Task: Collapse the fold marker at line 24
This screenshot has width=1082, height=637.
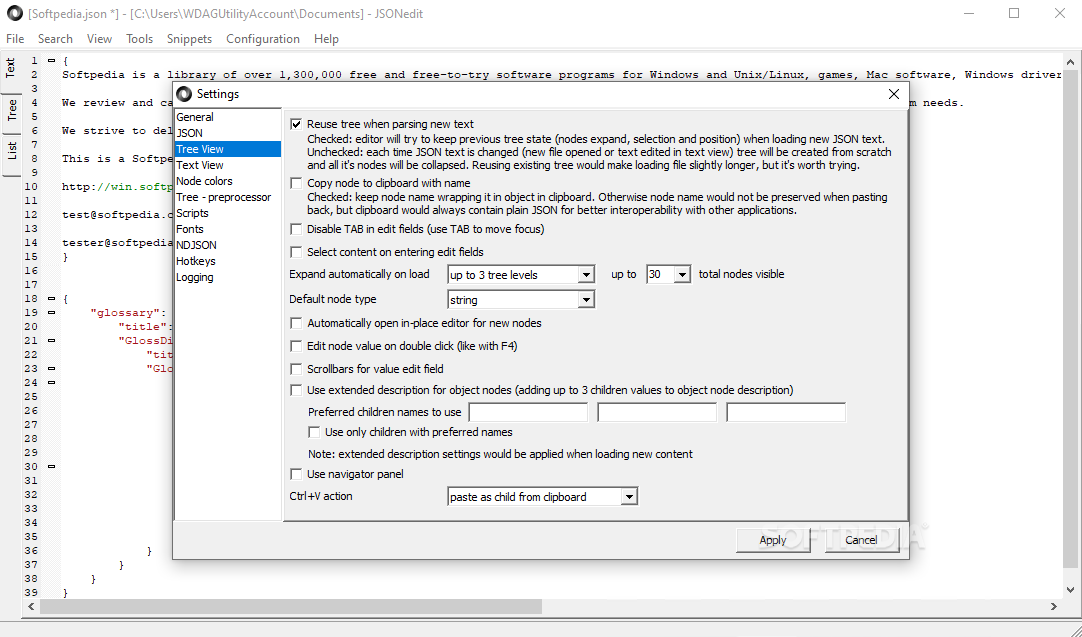Action: (51, 382)
